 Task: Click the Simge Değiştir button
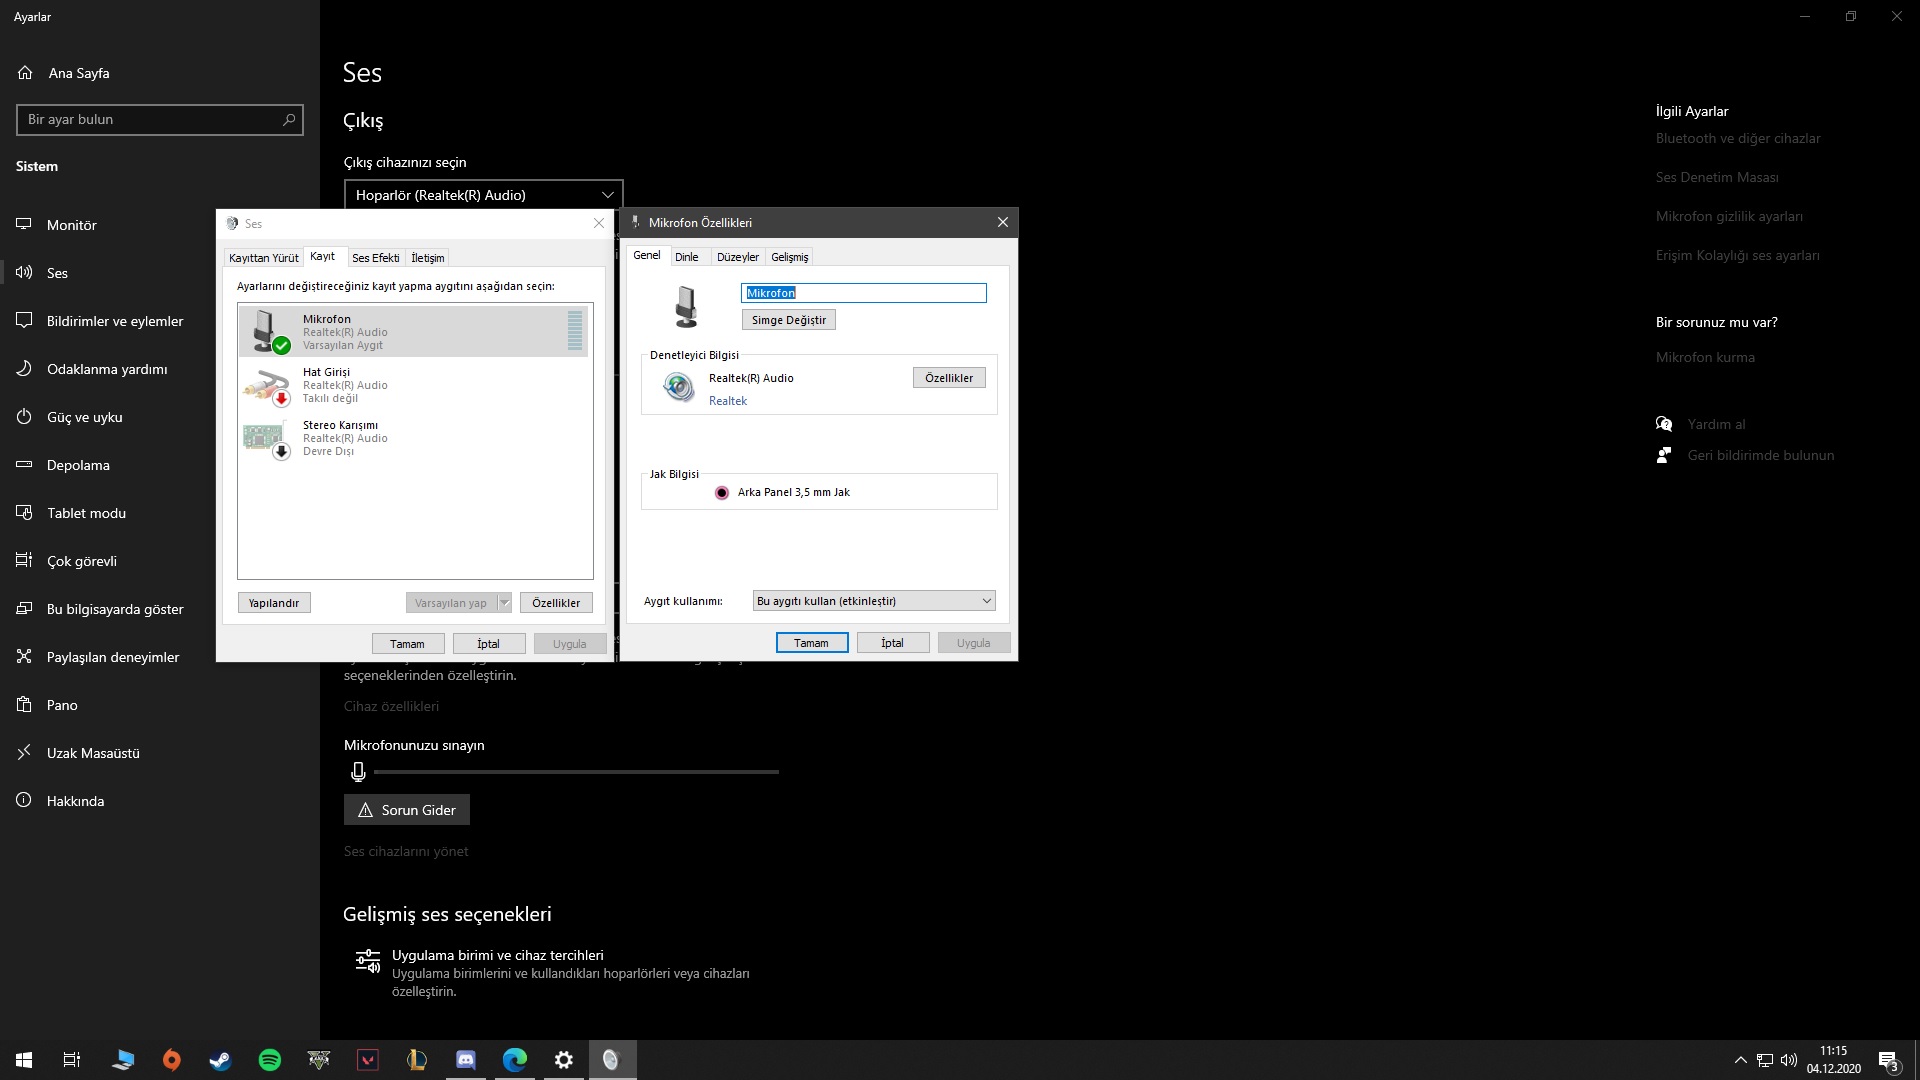pyautogui.click(x=788, y=320)
